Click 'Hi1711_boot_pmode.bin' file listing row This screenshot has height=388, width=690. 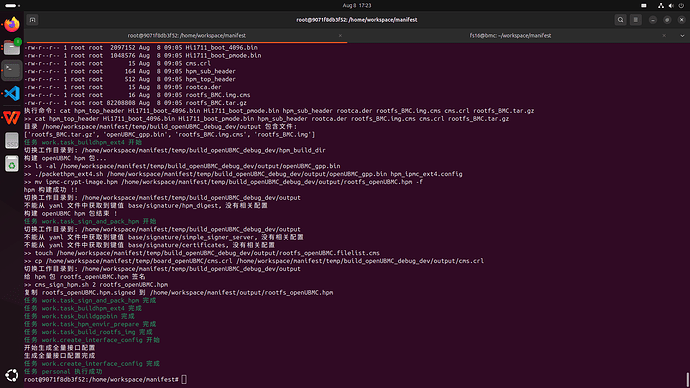[143, 55]
